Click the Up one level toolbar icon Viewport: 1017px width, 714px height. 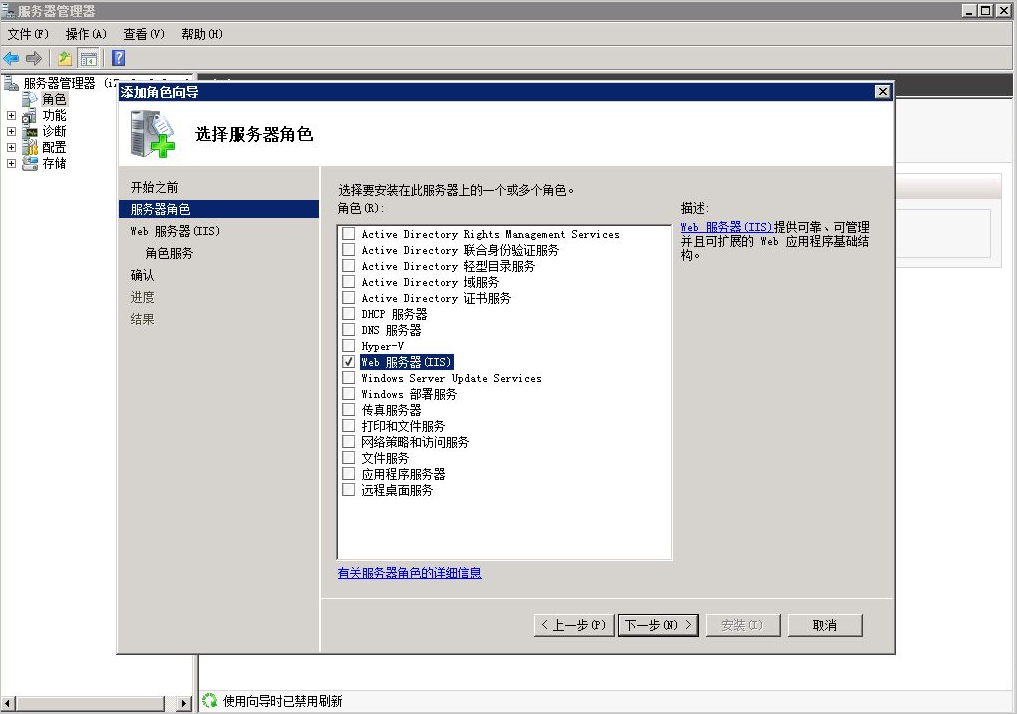coord(64,58)
